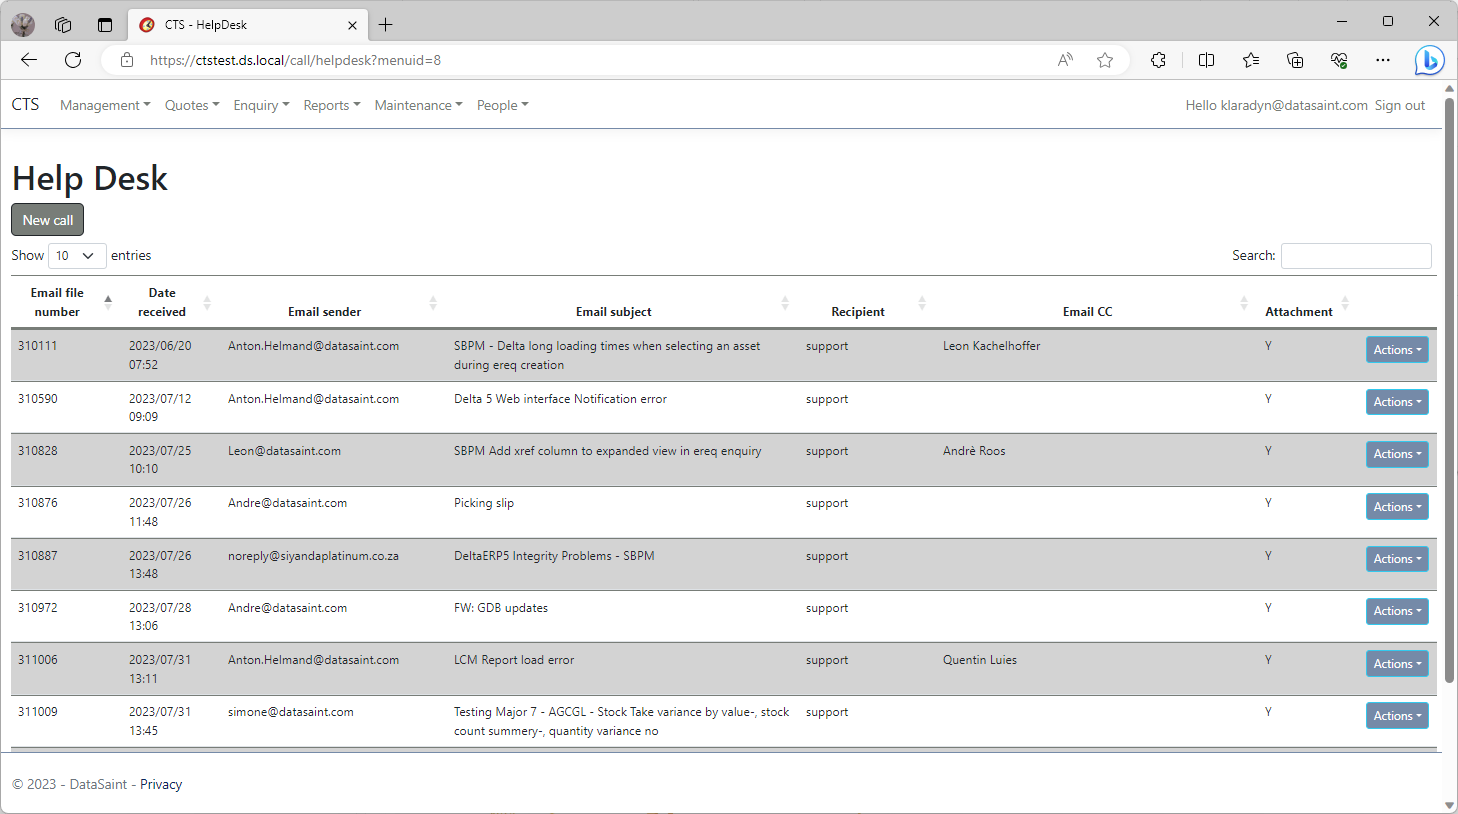Viewport: 1458px width, 814px height.
Task: Click the browser profile avatar
Action: pos(23,25)
